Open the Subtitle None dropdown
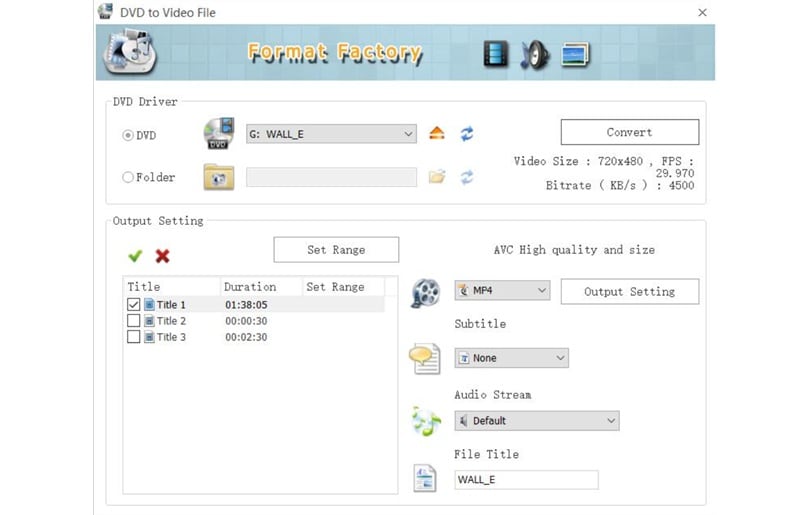800x515 pixels. click(511, 358)
